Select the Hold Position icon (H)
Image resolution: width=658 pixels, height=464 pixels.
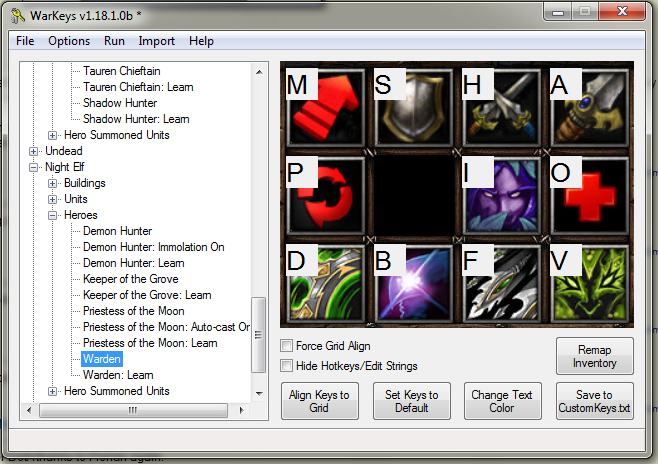coord(501,107)
